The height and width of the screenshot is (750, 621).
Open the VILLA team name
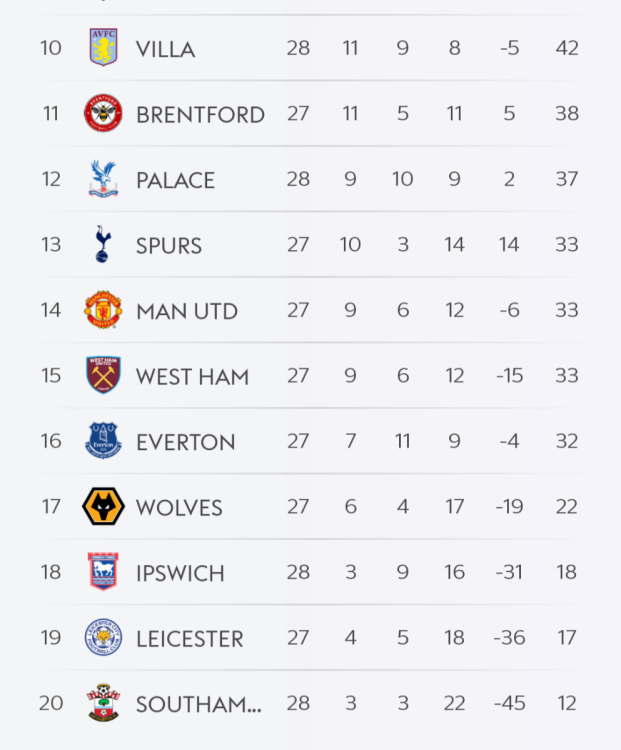[165, 49]
